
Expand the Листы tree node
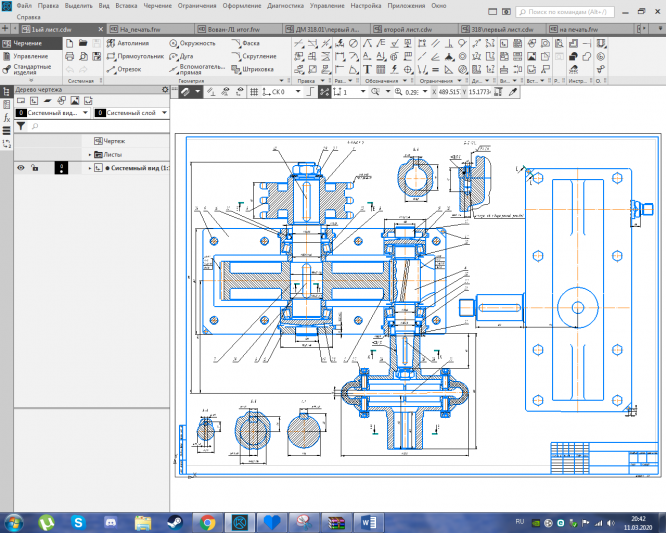[x=90, y=155]
